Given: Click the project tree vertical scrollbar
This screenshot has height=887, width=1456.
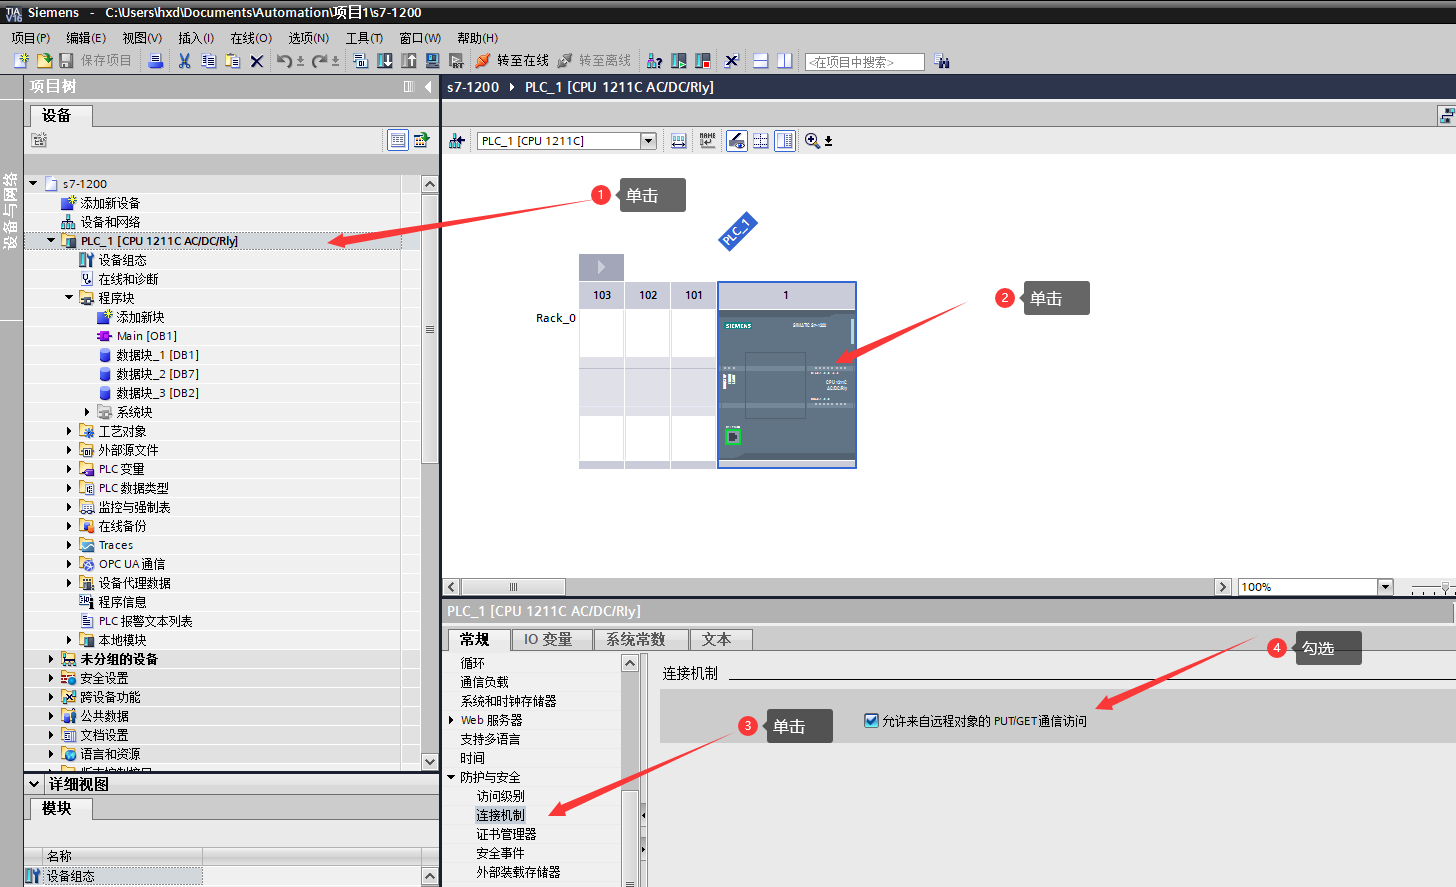Looking at the screenshot, I should [430, 330].
